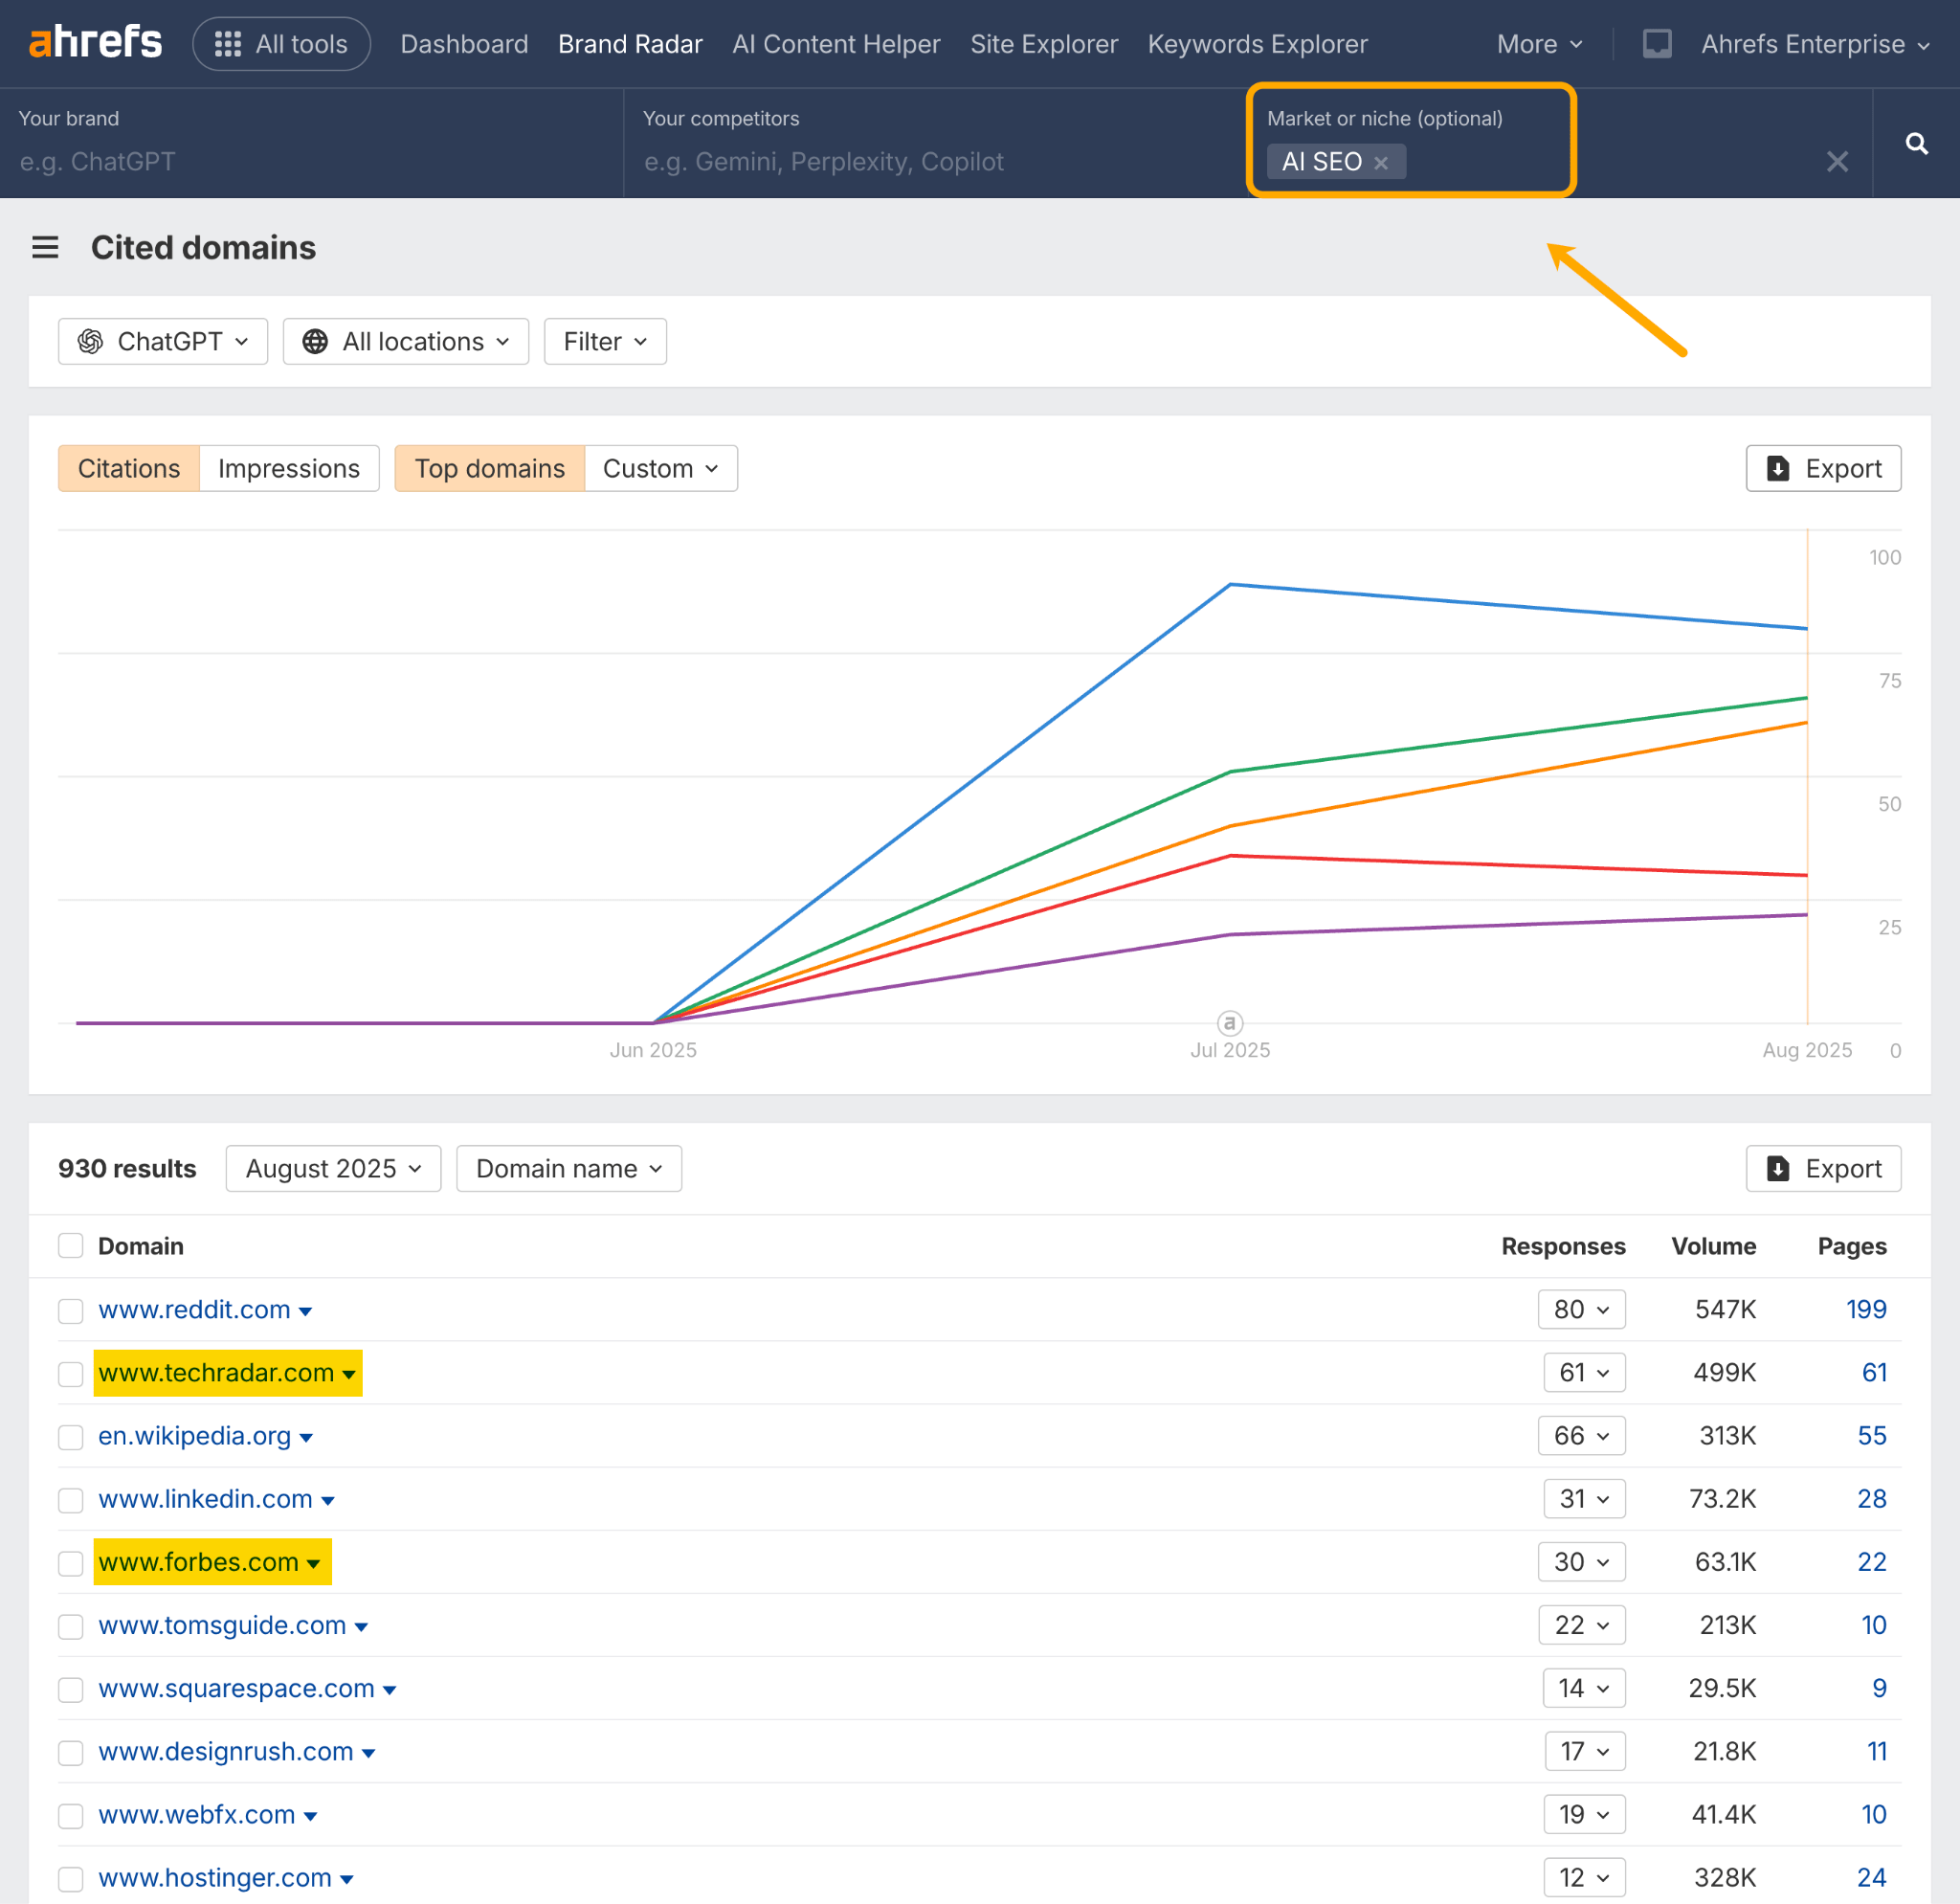Click the ahrefs logo
Viewport: 1960px width, 1904px height.
[x=95, y=42]
